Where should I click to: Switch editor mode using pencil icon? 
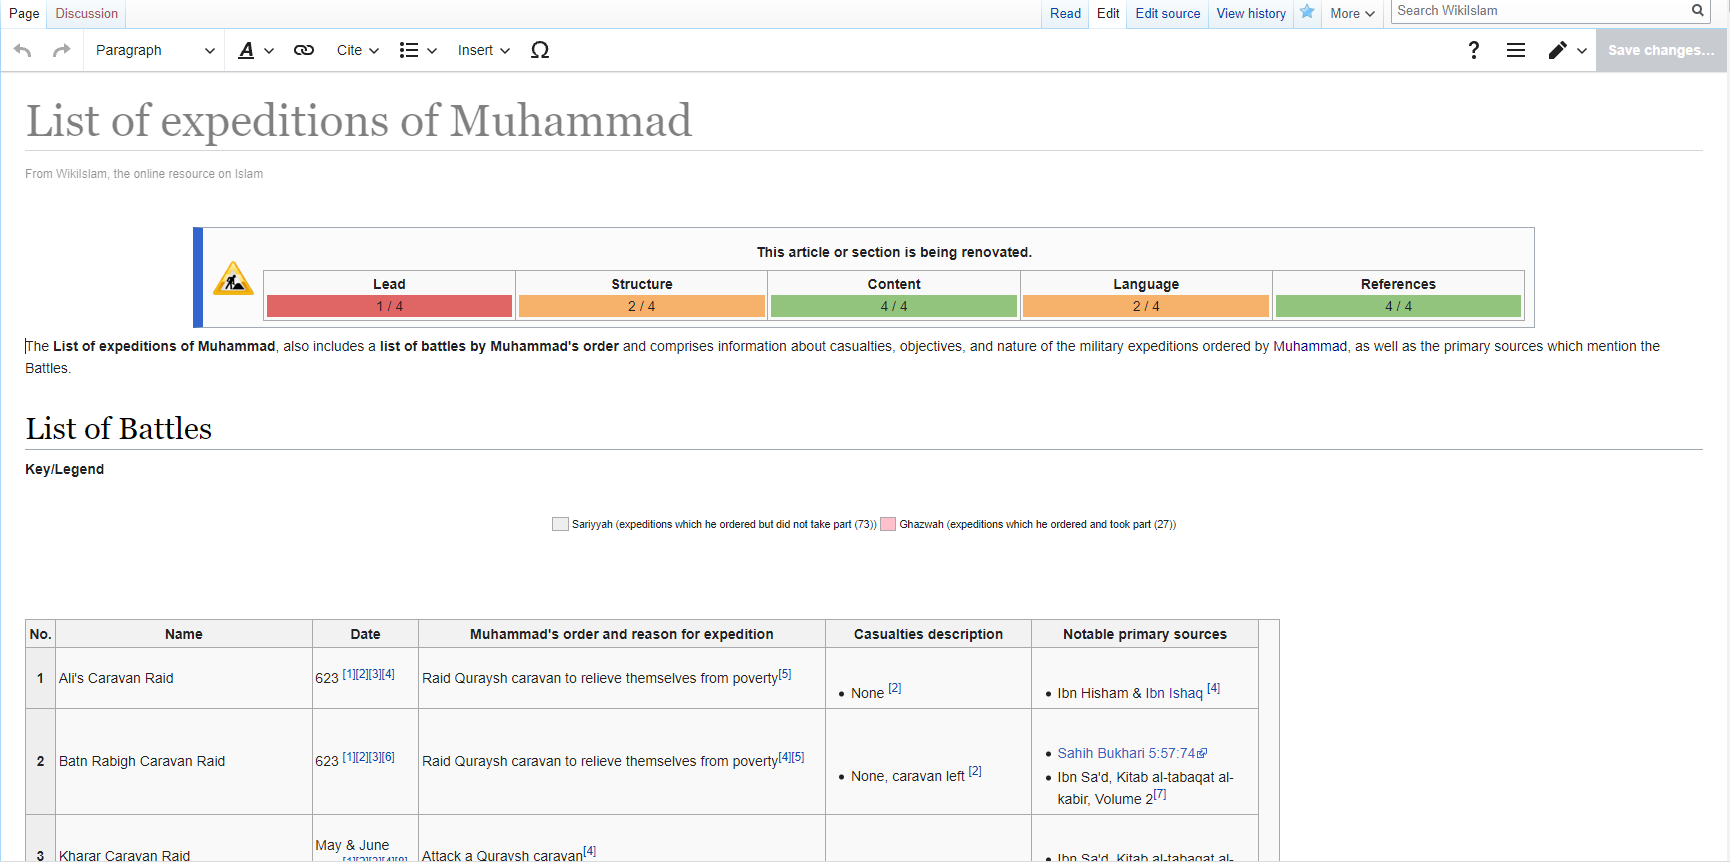click(1566, 50)
